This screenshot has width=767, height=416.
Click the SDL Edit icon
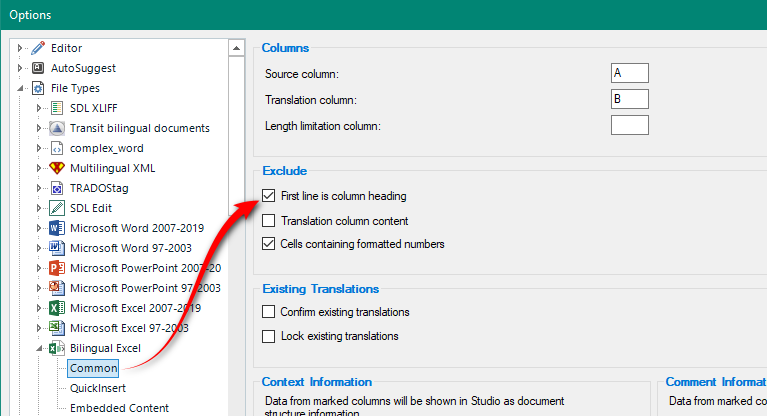tap(57, 208)
